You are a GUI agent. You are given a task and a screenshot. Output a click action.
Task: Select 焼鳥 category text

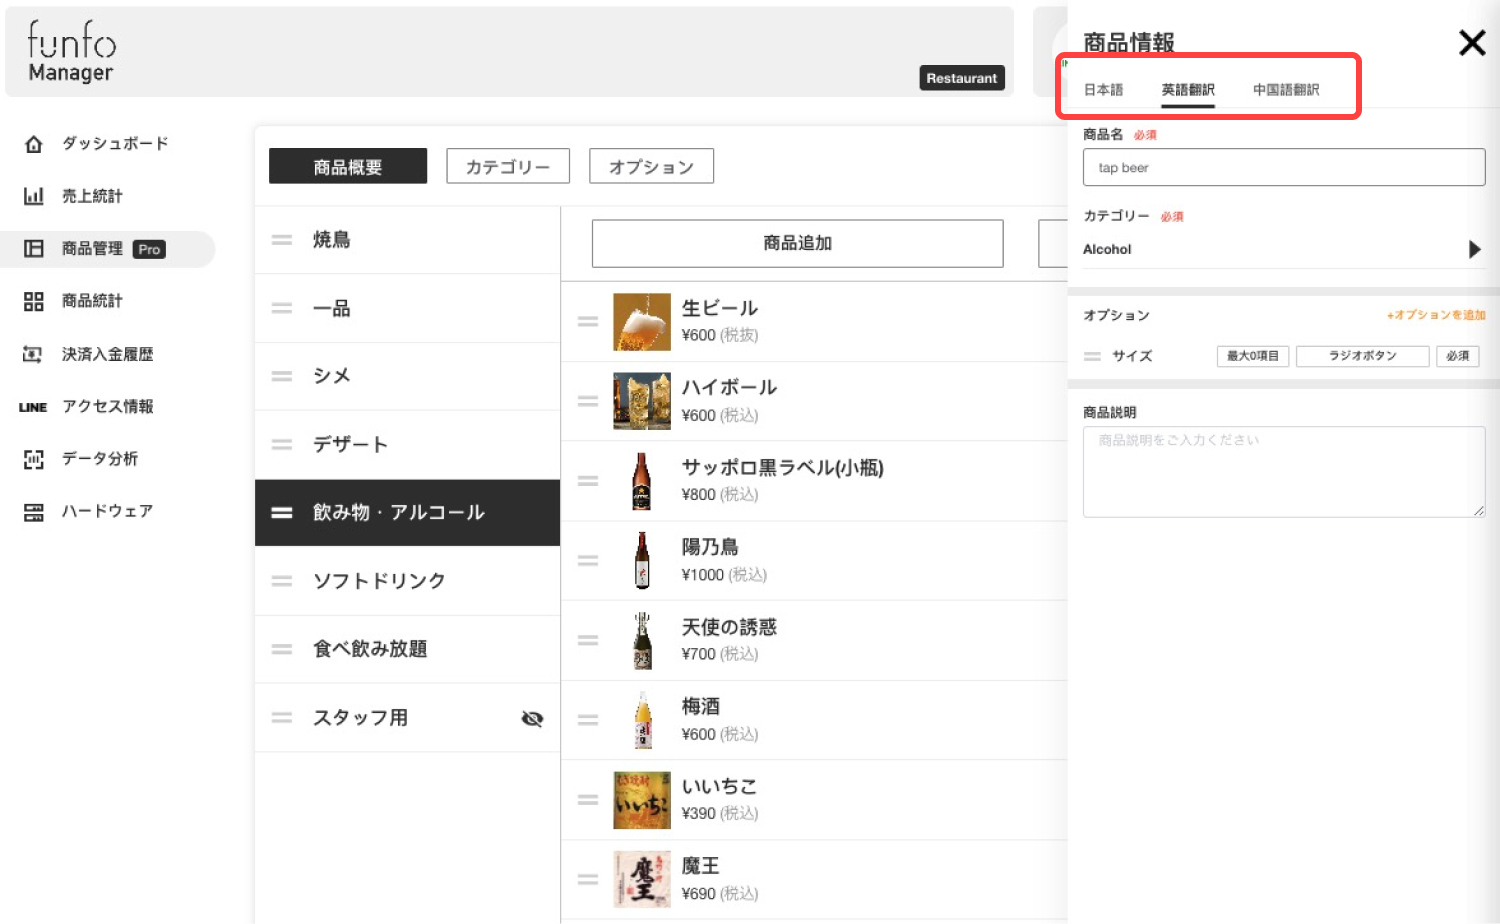pyautogui.click(x=332, y=240)
